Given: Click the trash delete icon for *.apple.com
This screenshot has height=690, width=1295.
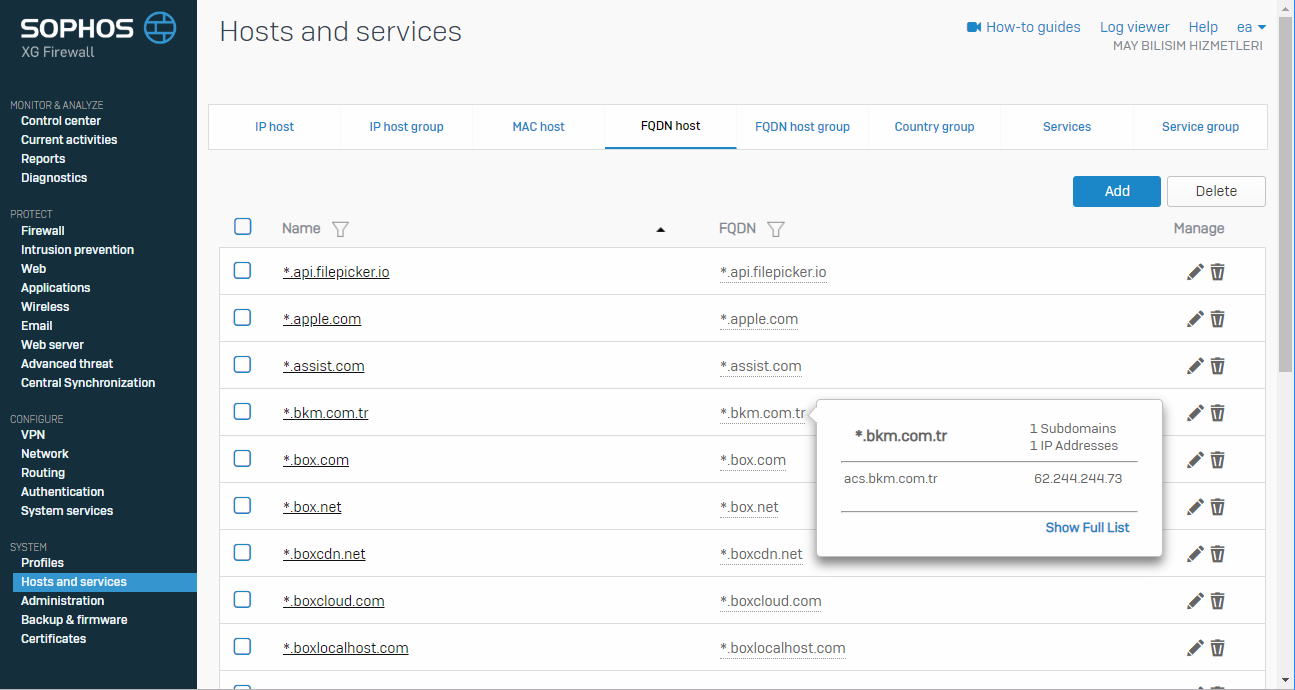Looking at the screenshot, I should click(1217, 319).
